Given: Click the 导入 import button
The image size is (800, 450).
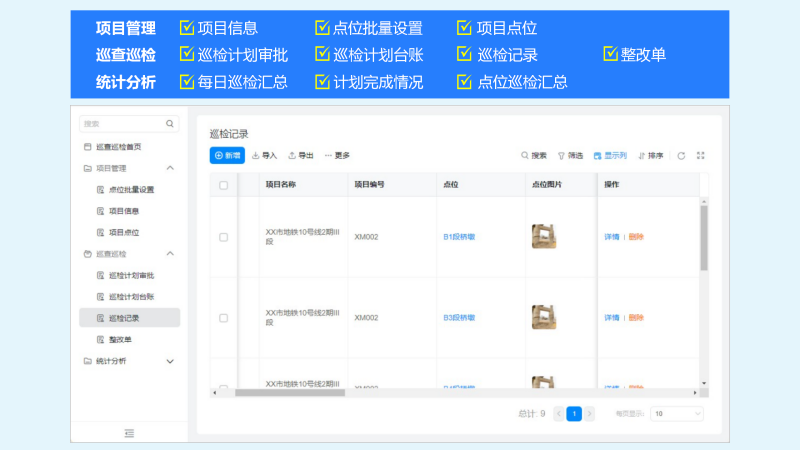Looking at the screenshot, I should point(264,156).
